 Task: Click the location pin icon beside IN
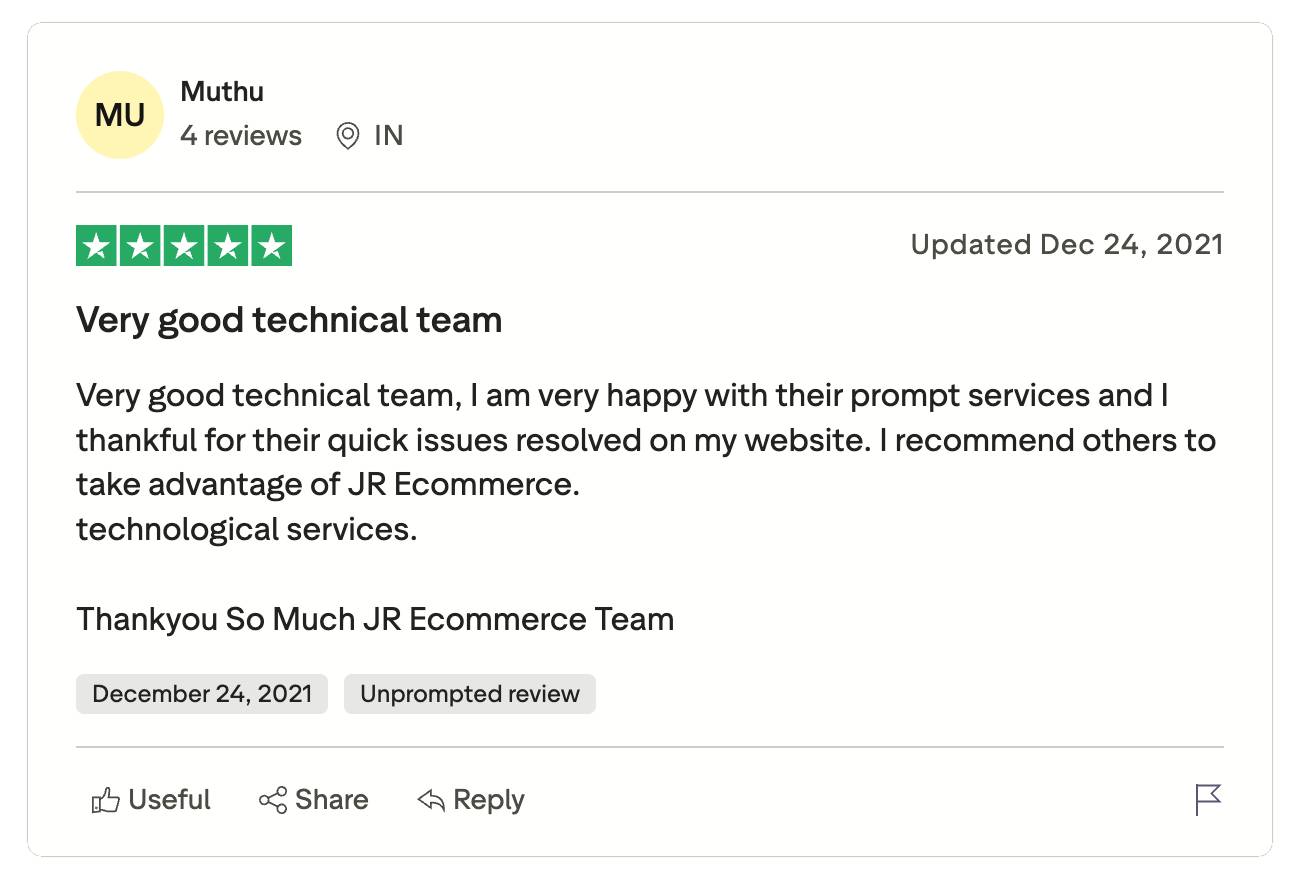(348, 136)
